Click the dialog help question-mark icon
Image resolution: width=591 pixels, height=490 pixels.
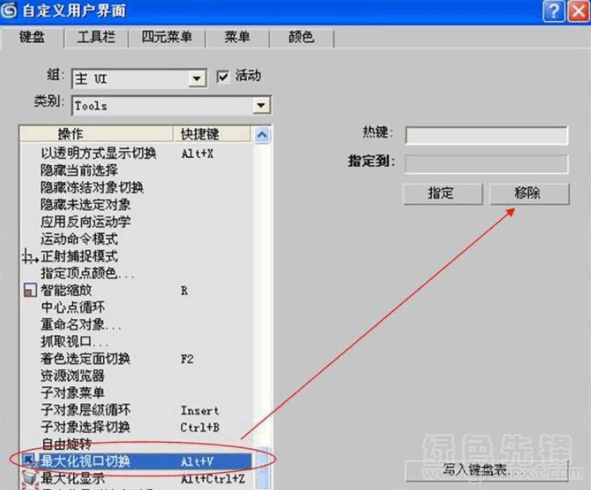pos(553,11)
